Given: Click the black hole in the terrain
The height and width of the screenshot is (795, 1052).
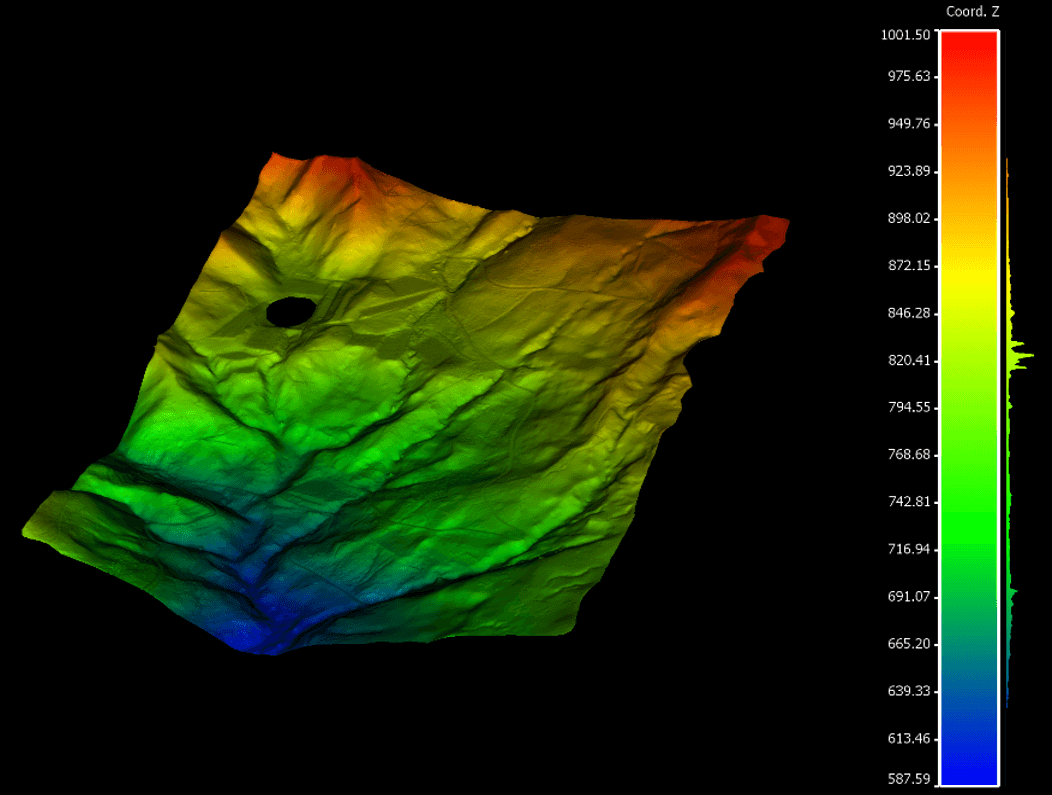Looking at the screenshot, I should point(289,311).
